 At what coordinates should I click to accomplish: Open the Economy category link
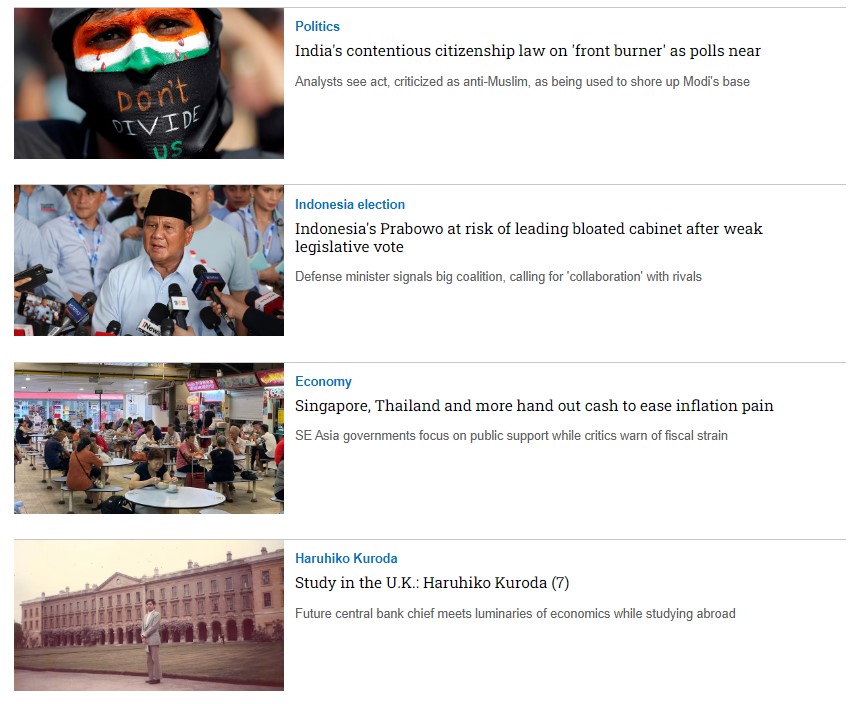(x=323, y=381)
